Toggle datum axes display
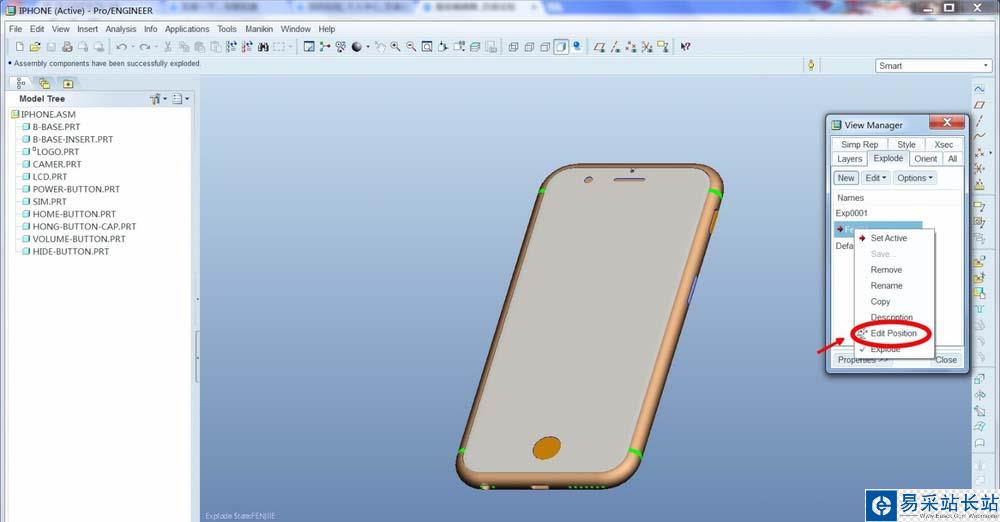The image size is (1000, 522). coord(615,47)
